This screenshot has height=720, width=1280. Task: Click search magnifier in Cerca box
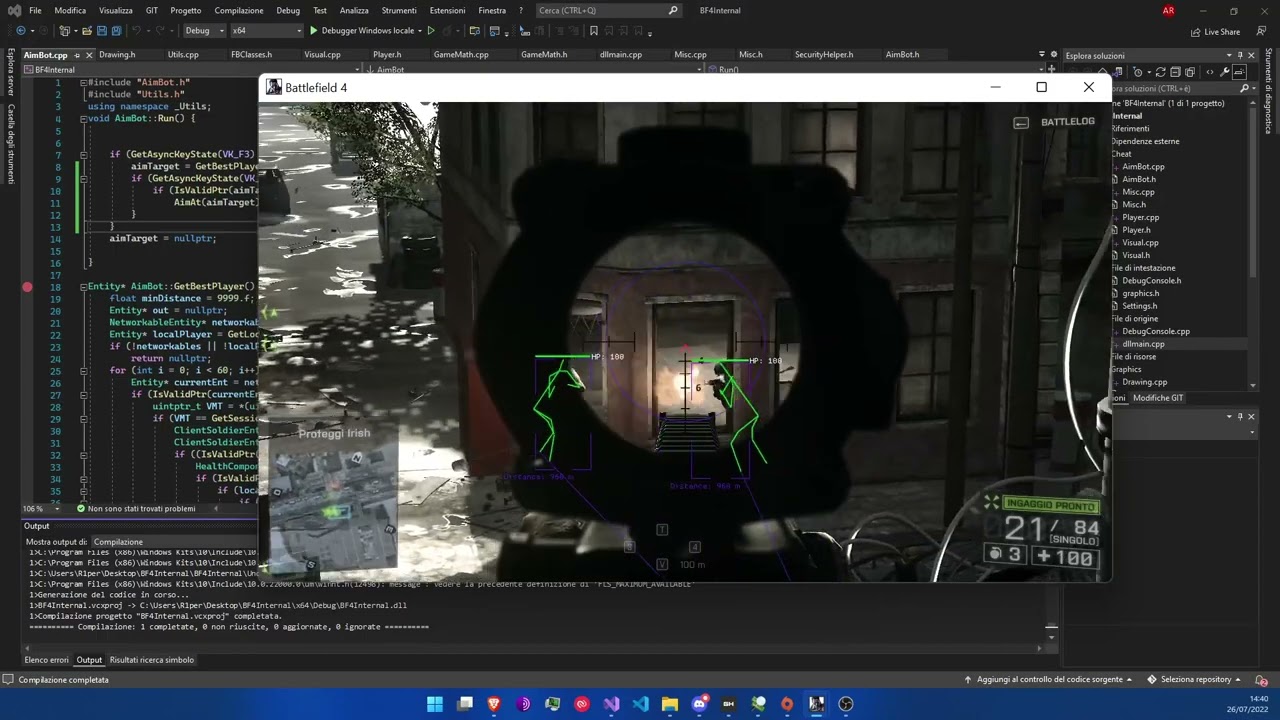[673, 10]
